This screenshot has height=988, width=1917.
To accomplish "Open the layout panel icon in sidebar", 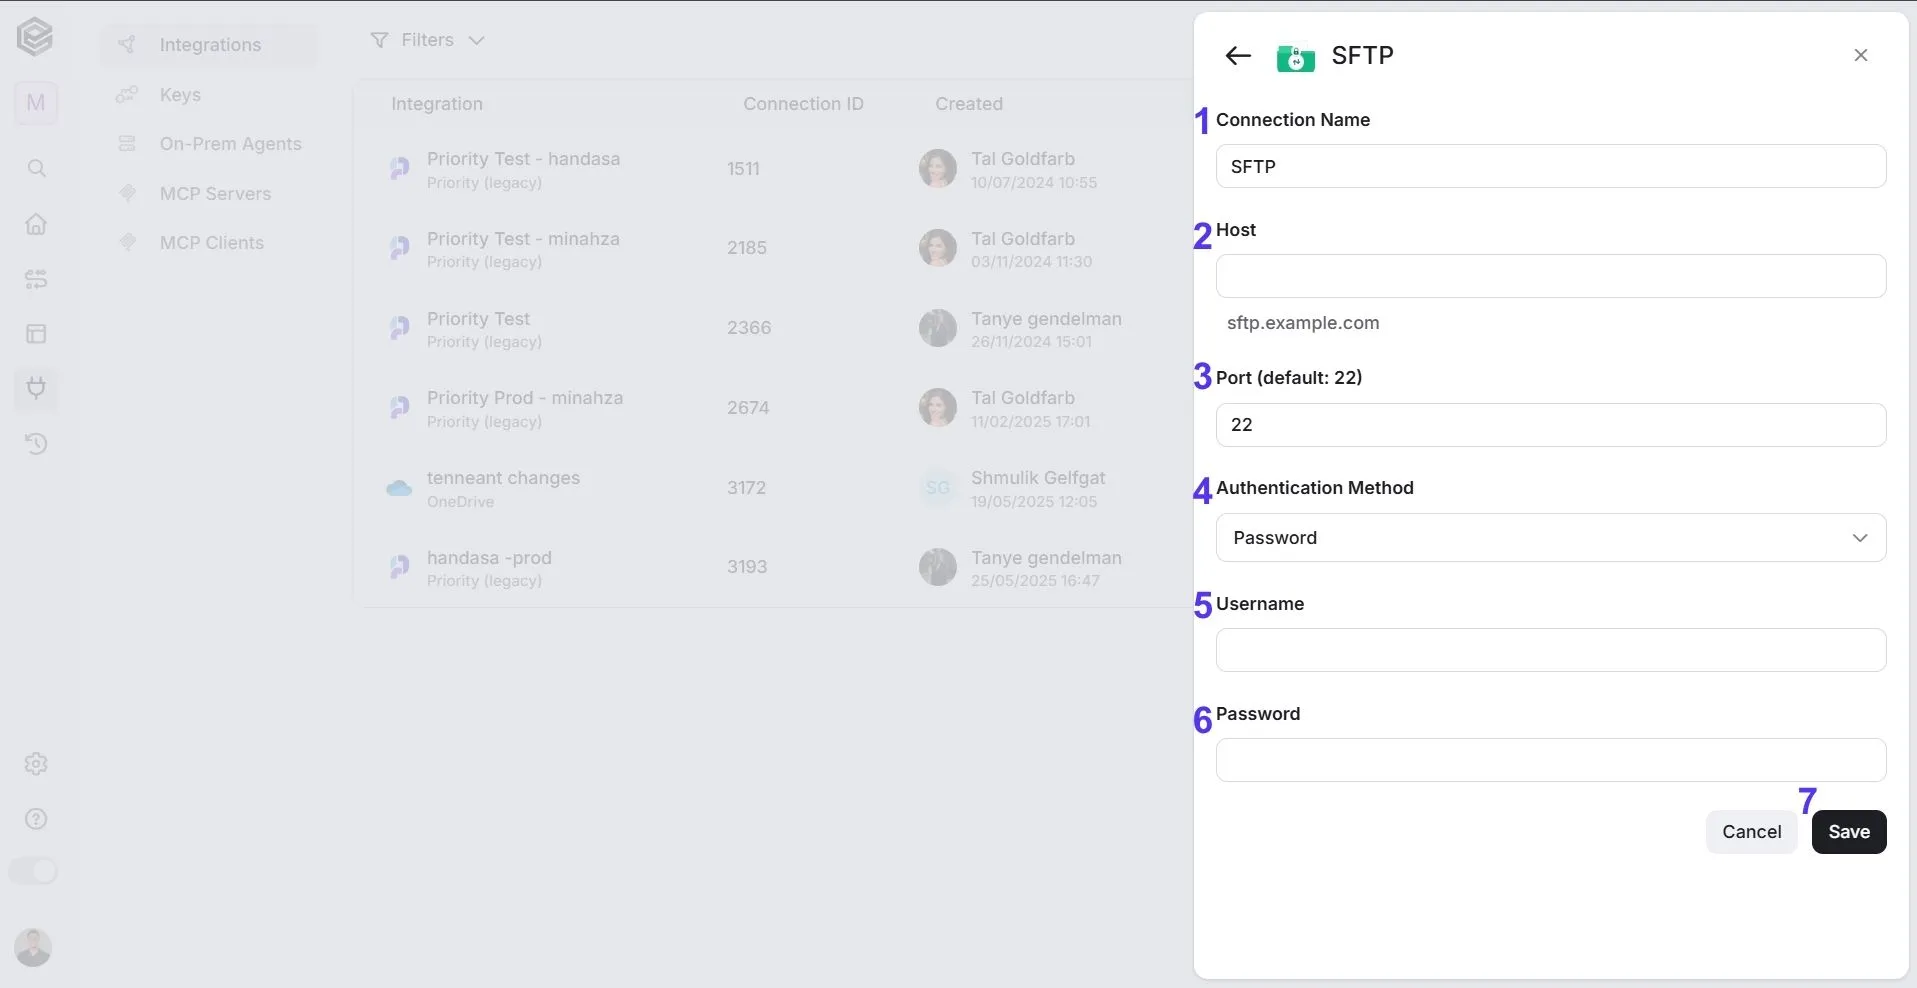I will pos(36,334).
